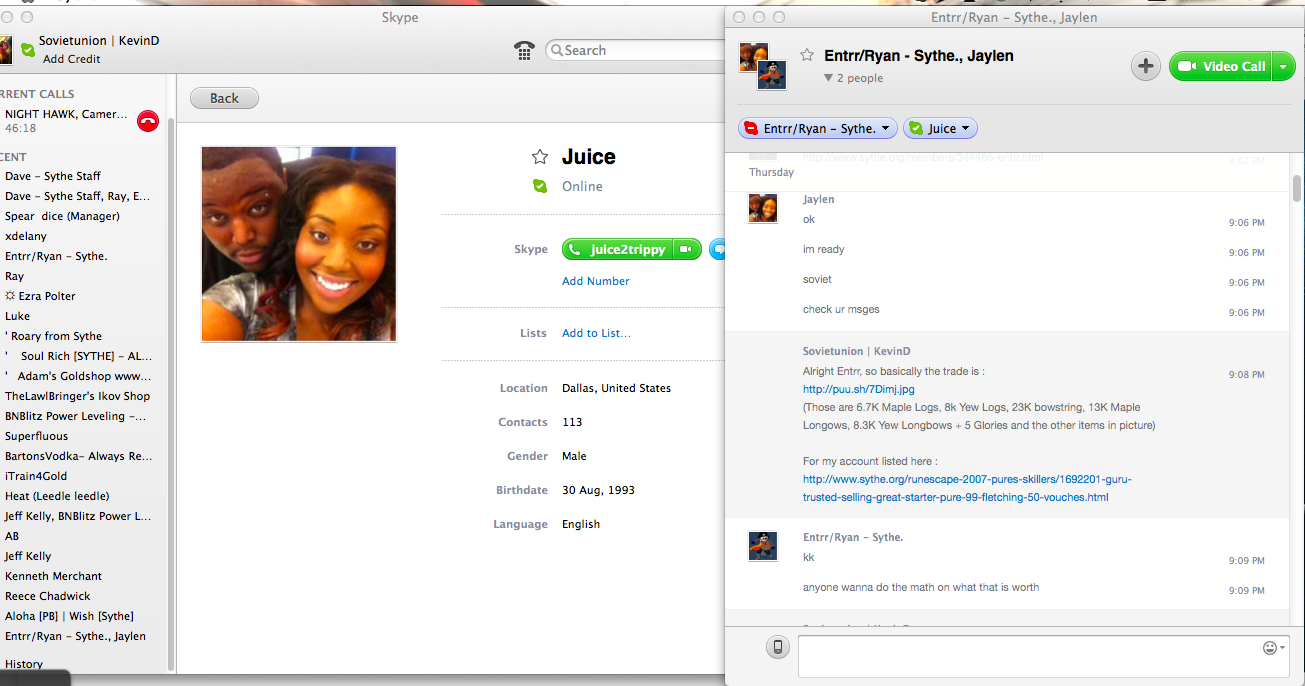
Task: Open the Skype dial pad phone icon
Action: (524, 50)
